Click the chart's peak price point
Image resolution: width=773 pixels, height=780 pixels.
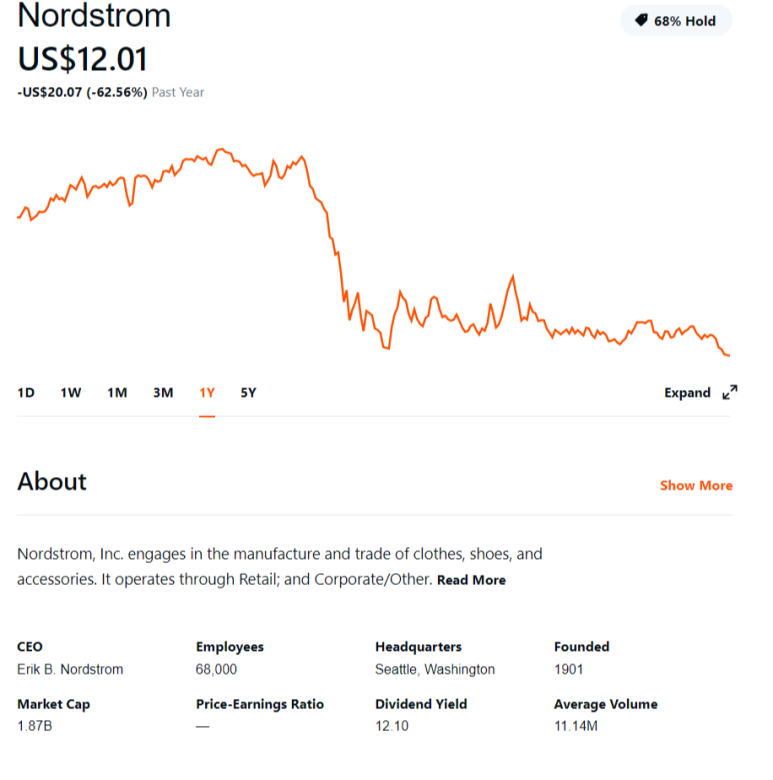(221, 149)
